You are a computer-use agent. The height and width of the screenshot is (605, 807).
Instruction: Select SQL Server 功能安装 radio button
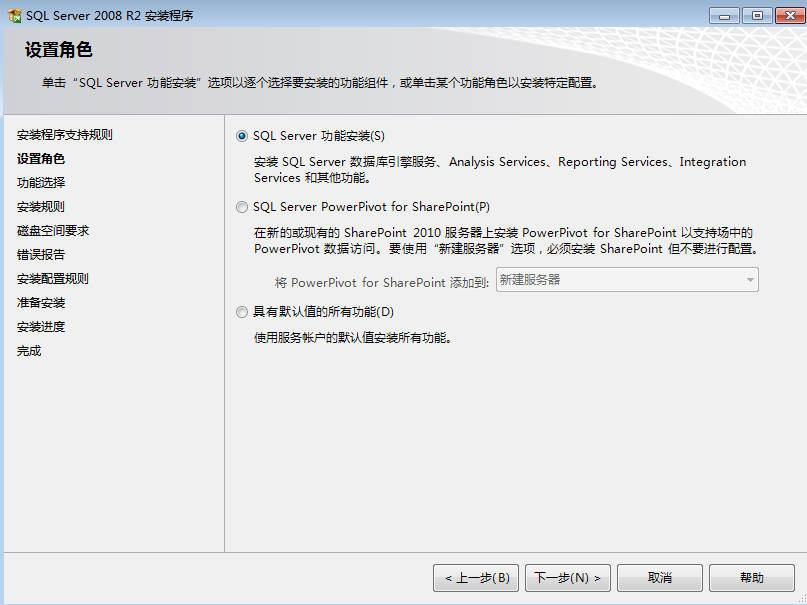pyautogui.click(x=241, y=136)
